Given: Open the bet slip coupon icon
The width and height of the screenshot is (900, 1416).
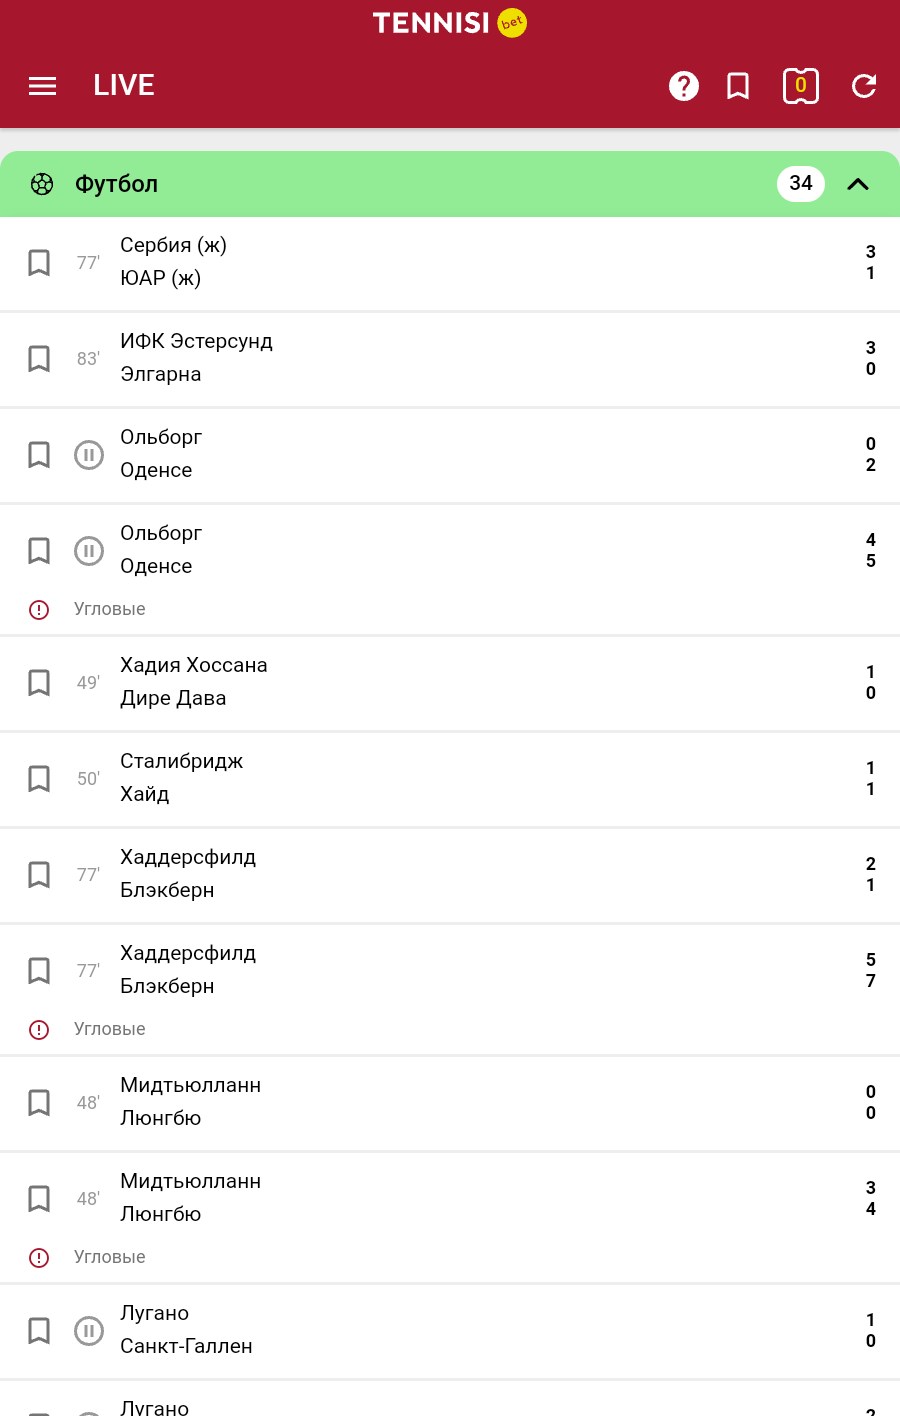Looking at the screenshot, I should [800, 86].
